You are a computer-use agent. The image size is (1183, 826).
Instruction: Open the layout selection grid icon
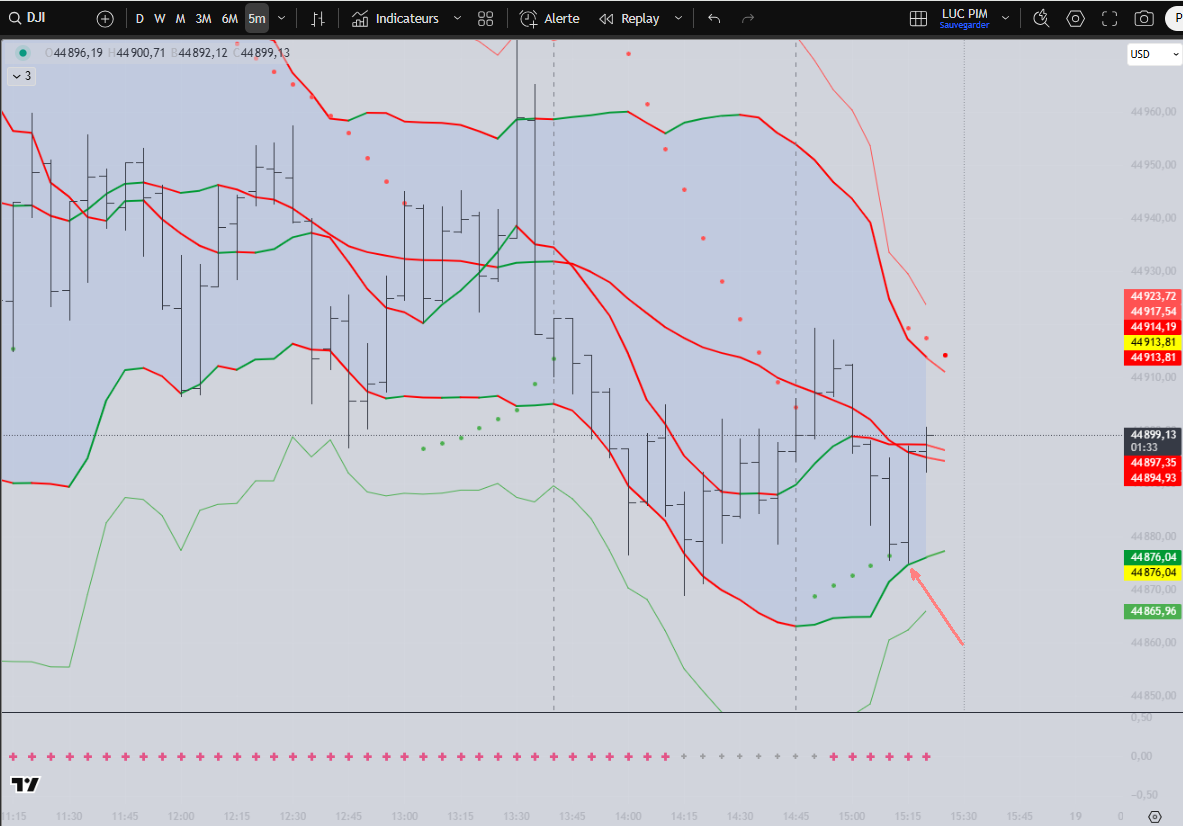918,19
